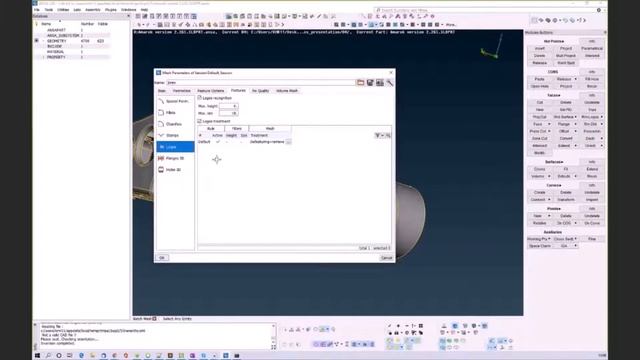Viewport: 640px width, 360px height.
Task: Select Special Perim... in the features list
Action: 176,101
